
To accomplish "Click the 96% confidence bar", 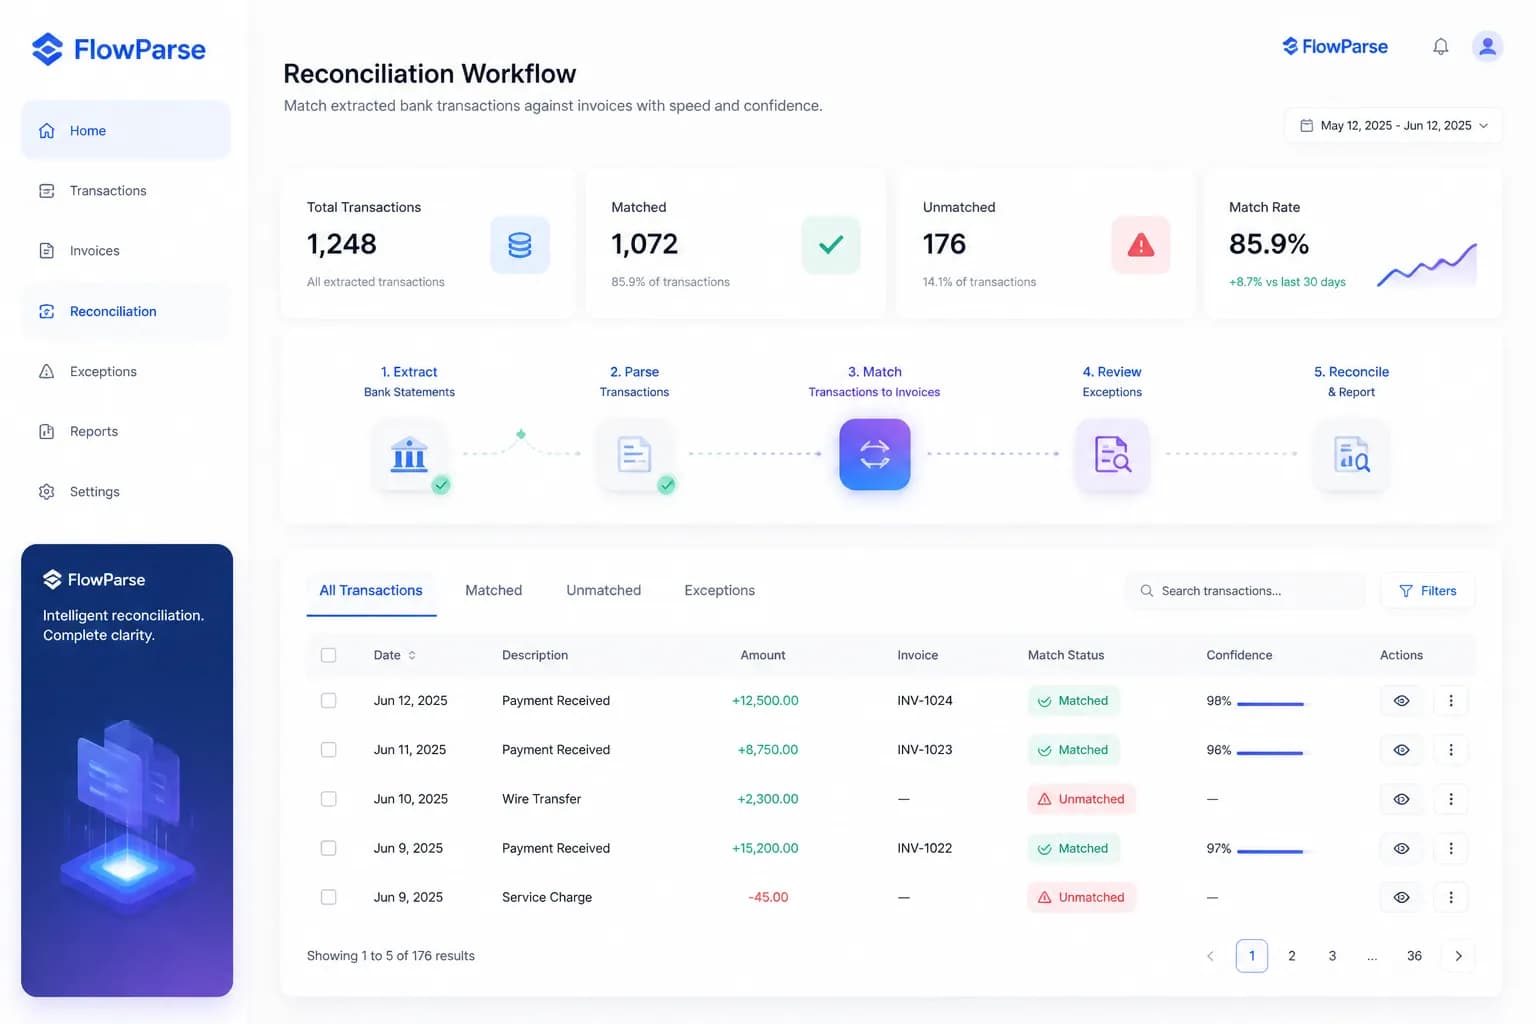I will coord(1270,753).
